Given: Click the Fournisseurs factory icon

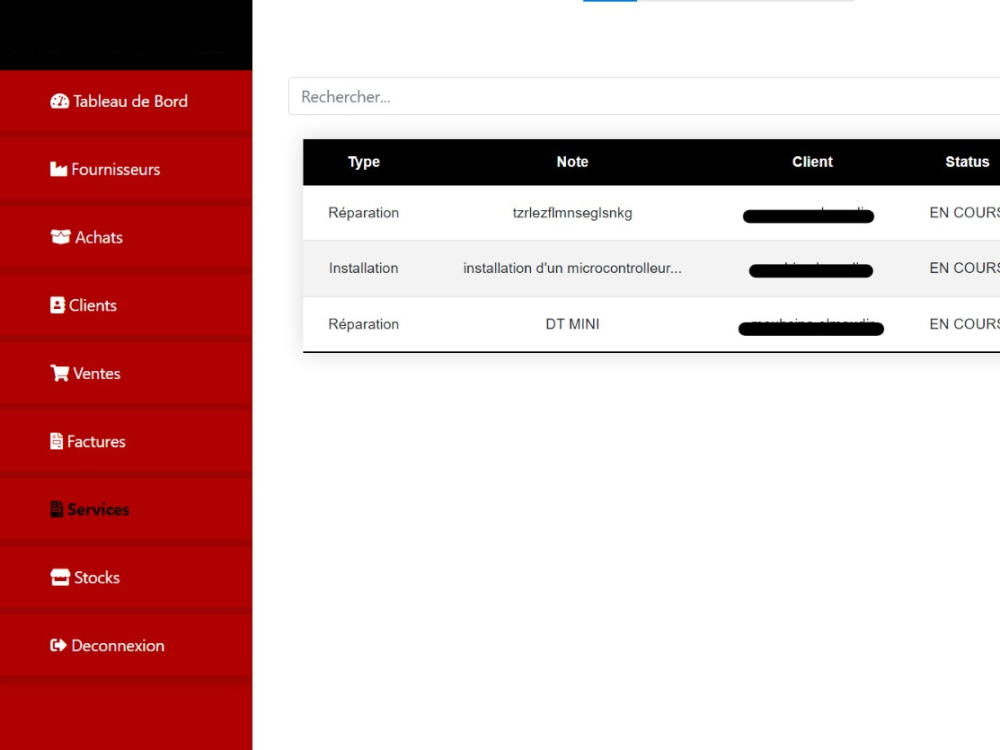Looking at the screenshot, I should click(x=58, y=169).
